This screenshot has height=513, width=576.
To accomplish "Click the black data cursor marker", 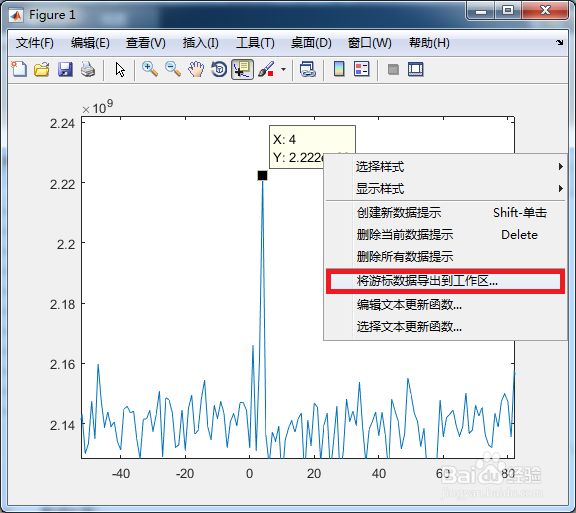I will click(262, 176).
